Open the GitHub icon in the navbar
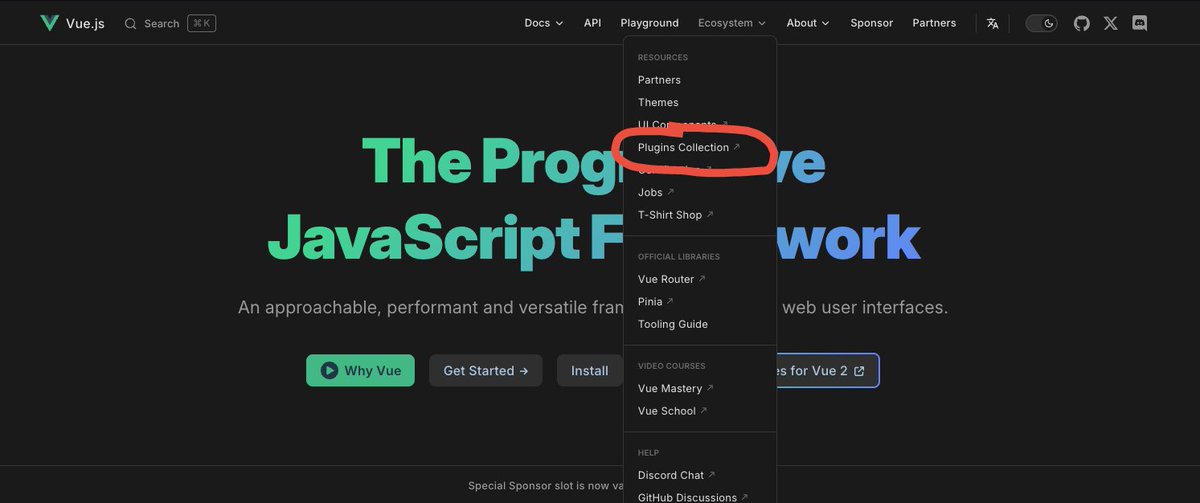The height and width of the screenshot is (503, 1200). (x=1082, y=23)
